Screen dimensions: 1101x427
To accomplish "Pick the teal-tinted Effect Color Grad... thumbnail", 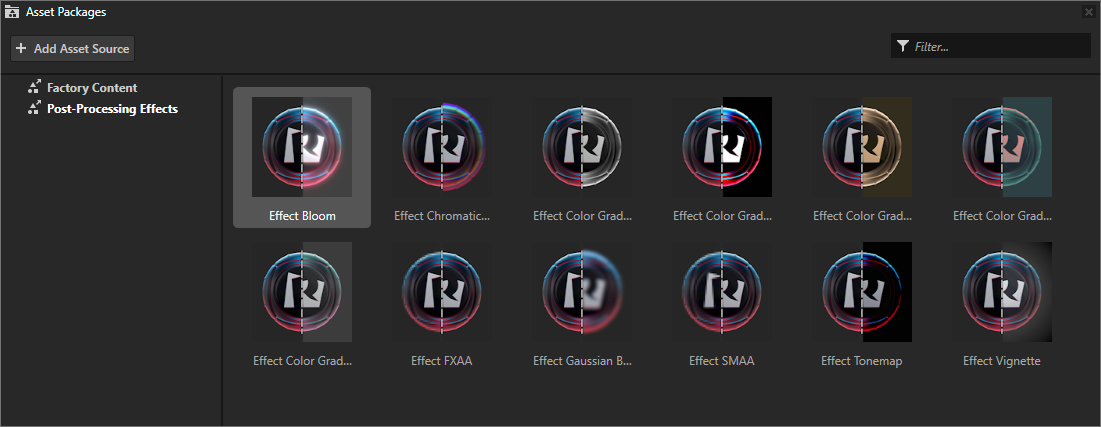I will tap(1002, 147).
